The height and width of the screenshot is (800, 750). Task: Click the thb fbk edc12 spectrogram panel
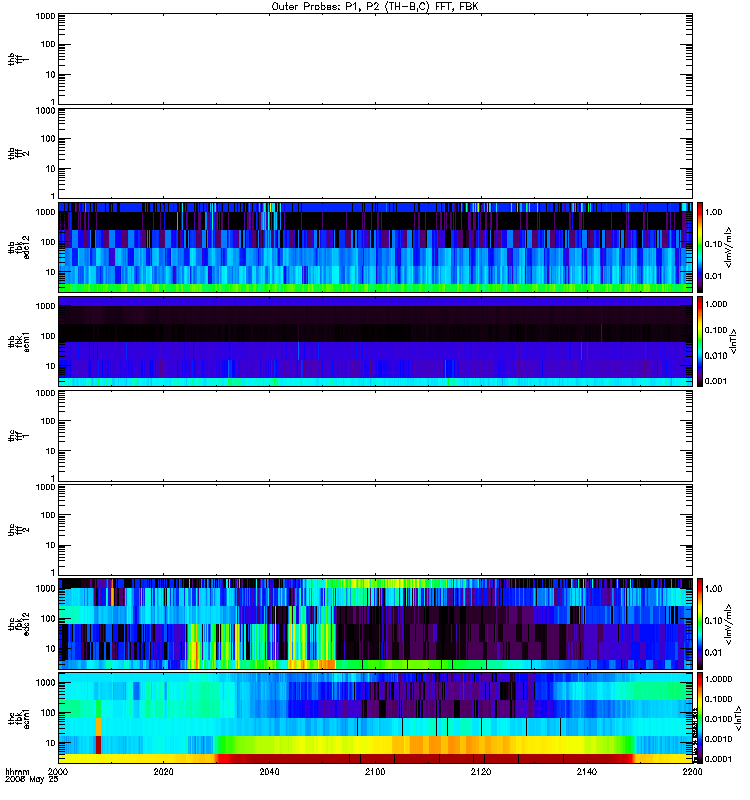tap(375, 247)
